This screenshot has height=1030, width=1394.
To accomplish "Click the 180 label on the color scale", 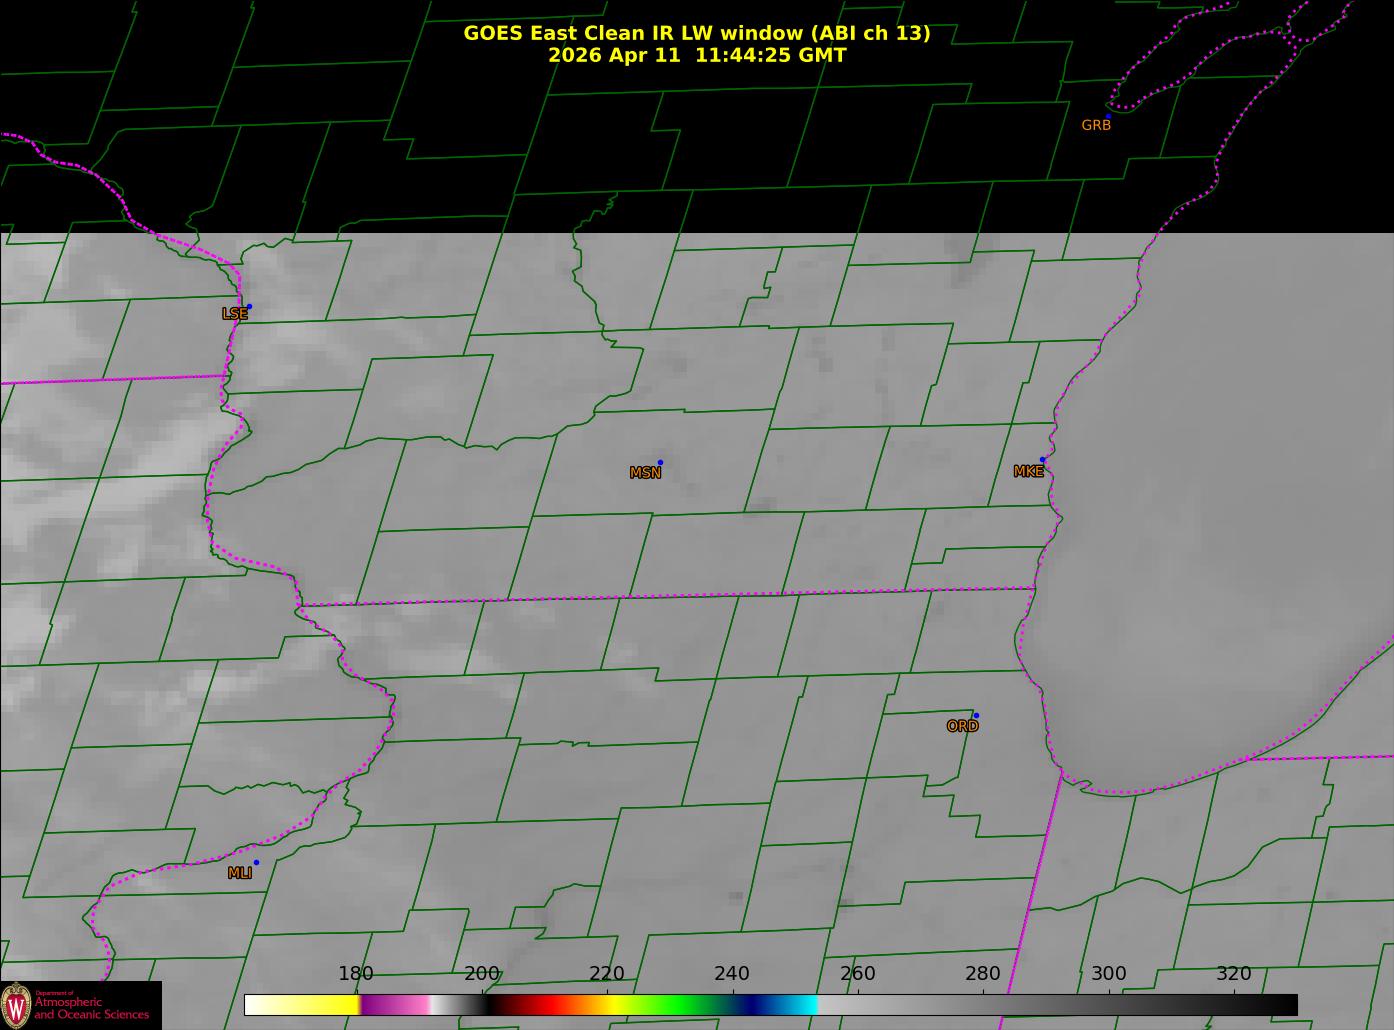I will click(x=356, y=973).
